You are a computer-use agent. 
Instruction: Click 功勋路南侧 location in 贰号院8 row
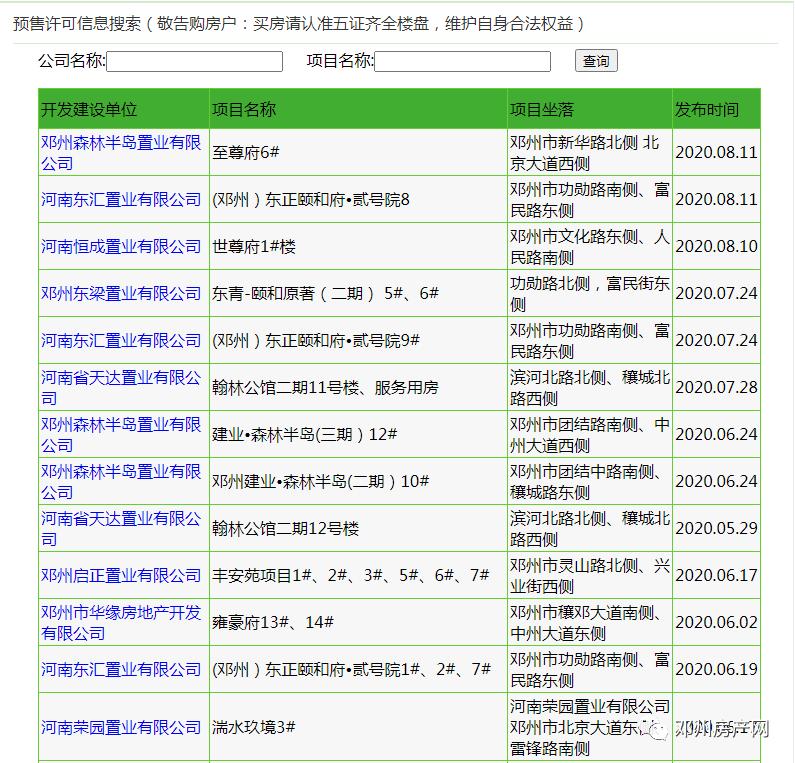click(590, 199)
